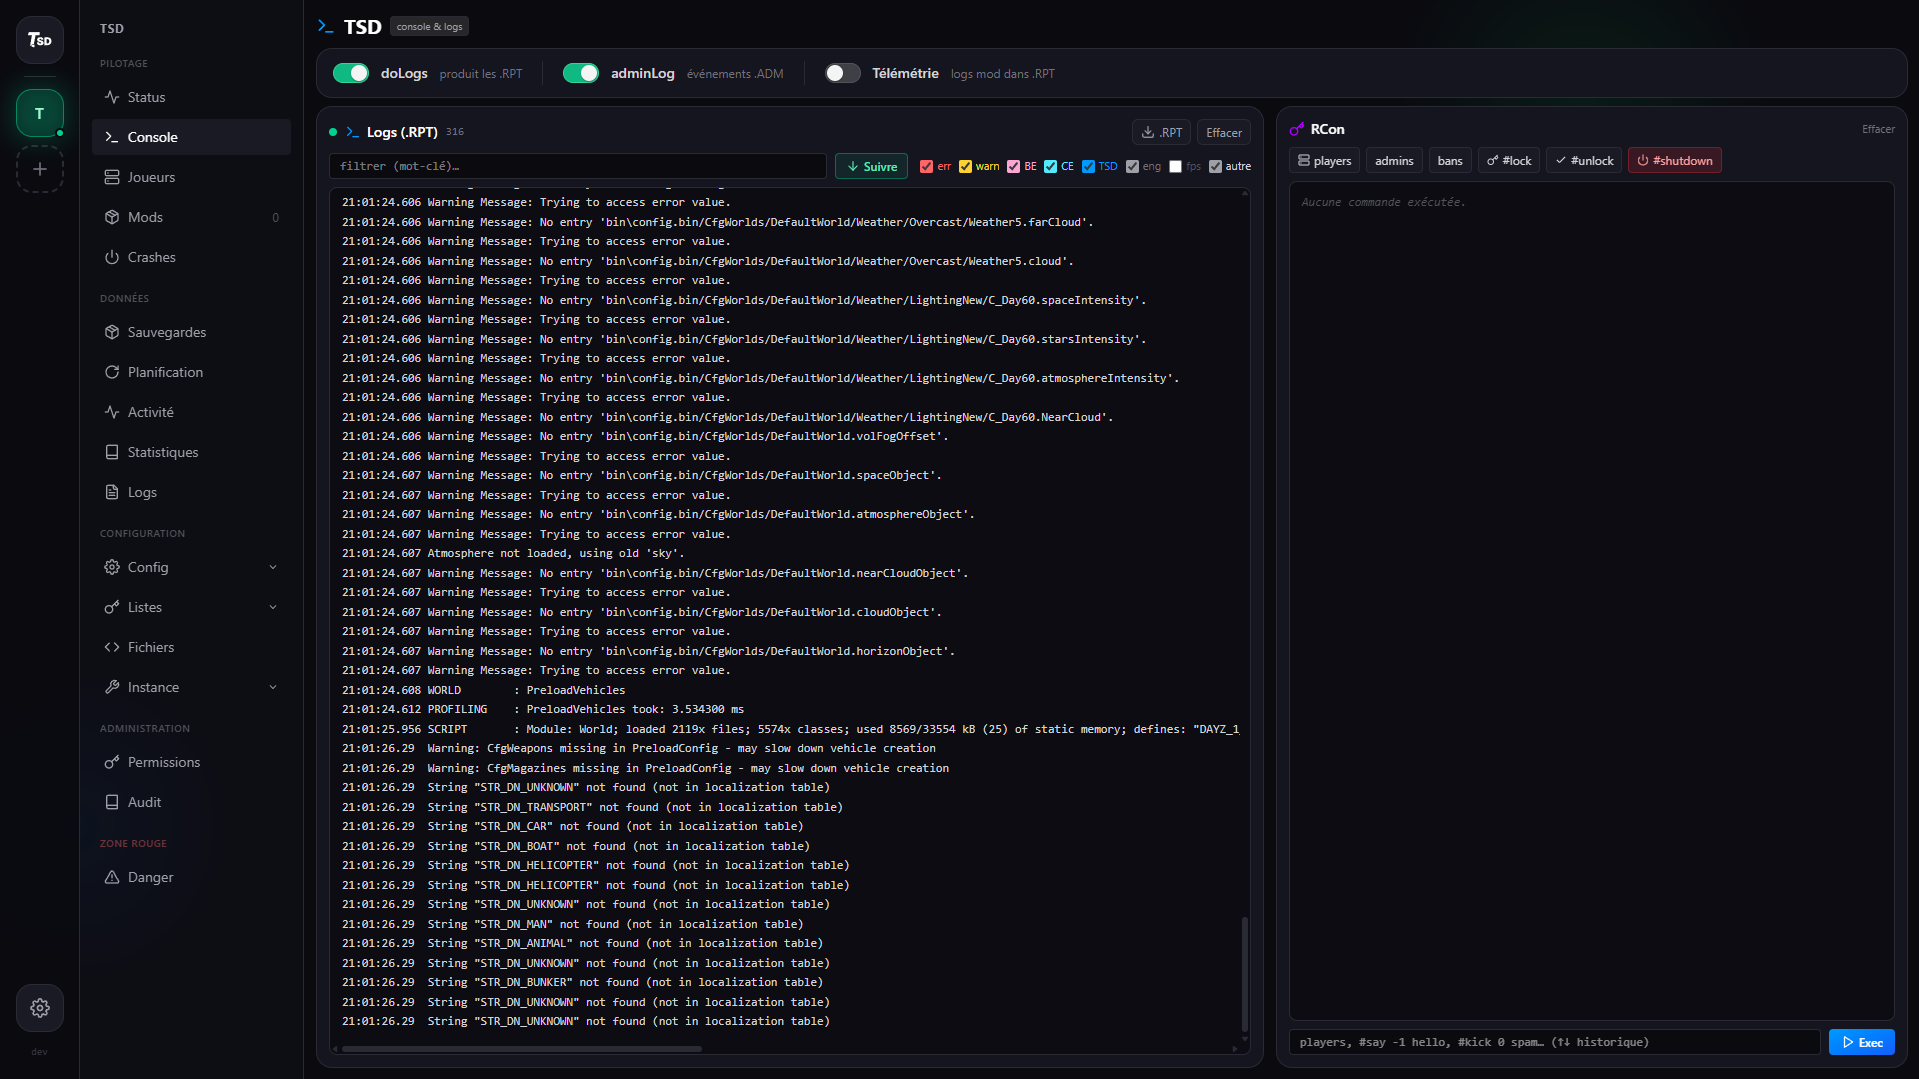Uncheck the autre log filter
The image size is (1919, 1079).
tap(1215, 167)
